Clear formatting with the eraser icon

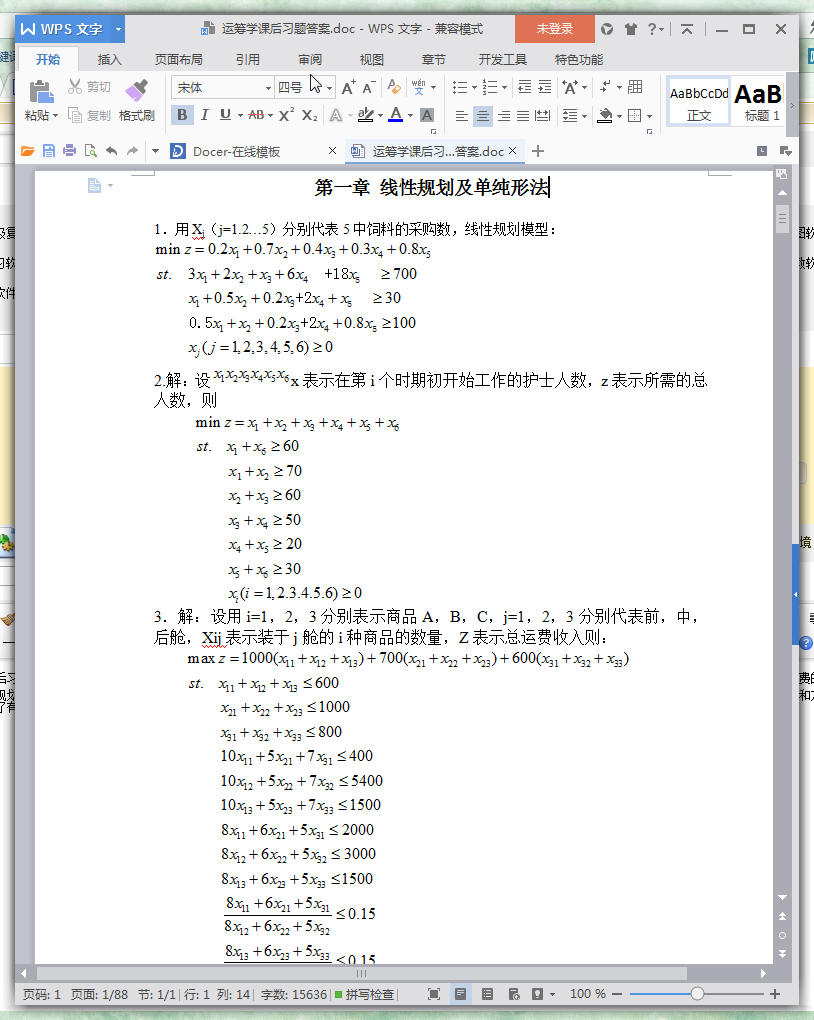click(x=394, y=87)
